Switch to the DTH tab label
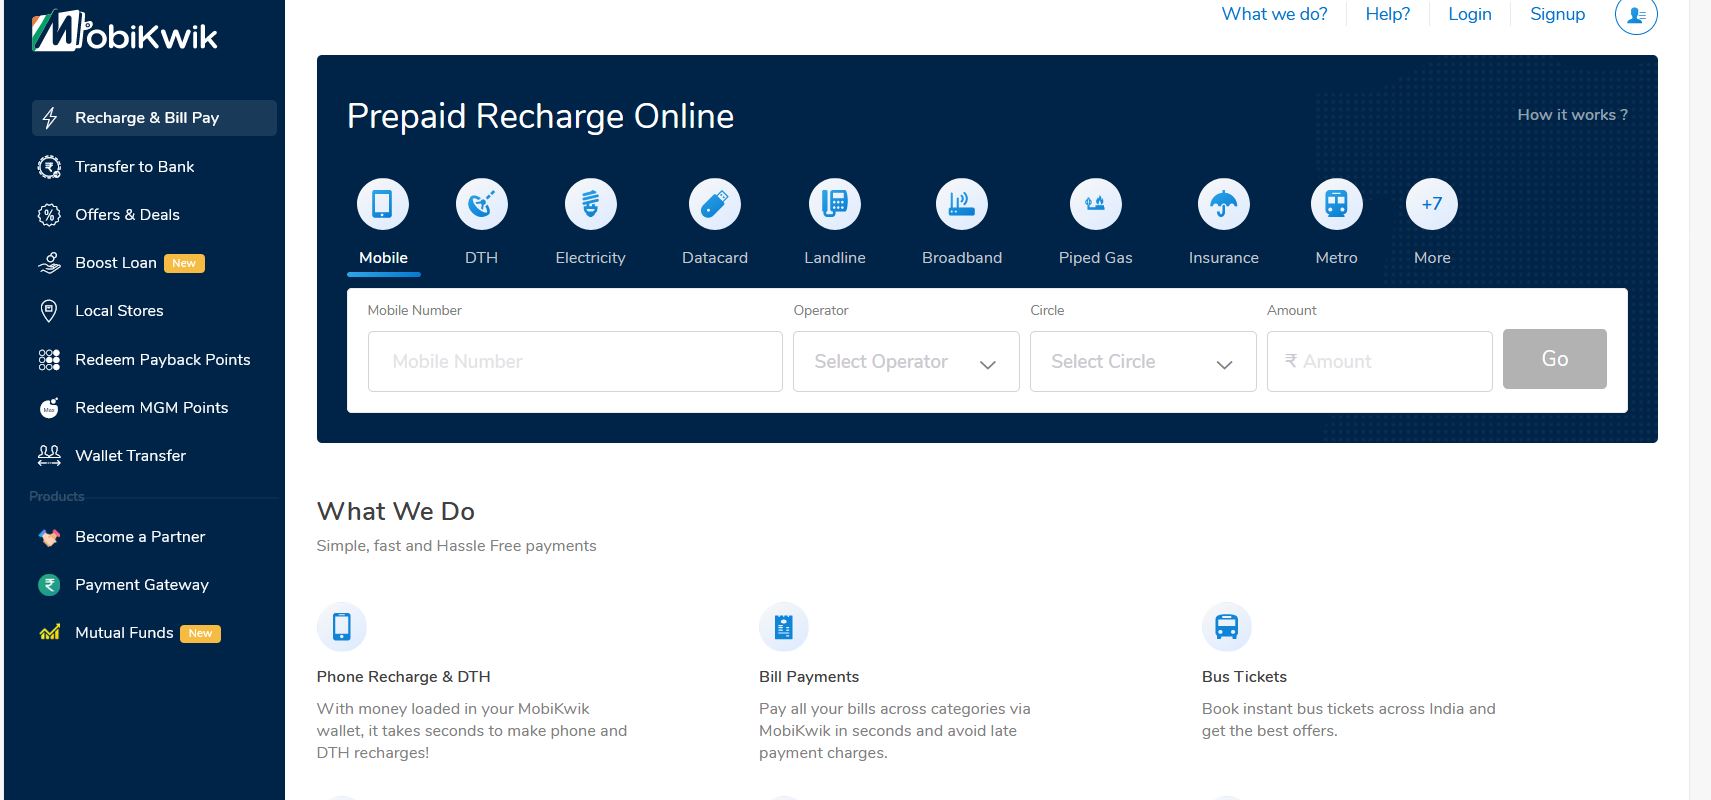Screen dimensions: 1711x800 [x=481, y=258]
